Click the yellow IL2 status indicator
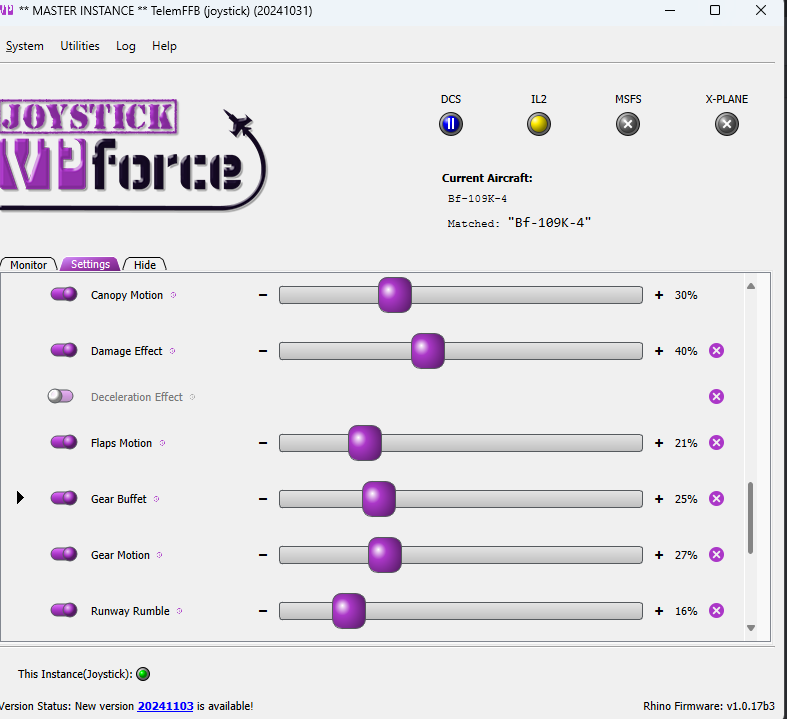The height and width of the screenshot is (719, 787). tap(539, 124)
